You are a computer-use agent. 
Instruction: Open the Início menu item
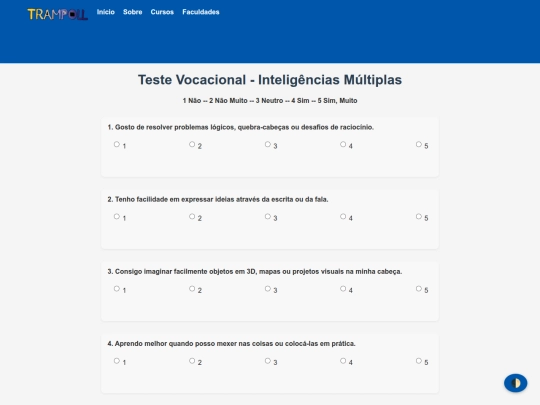point(106,12)
